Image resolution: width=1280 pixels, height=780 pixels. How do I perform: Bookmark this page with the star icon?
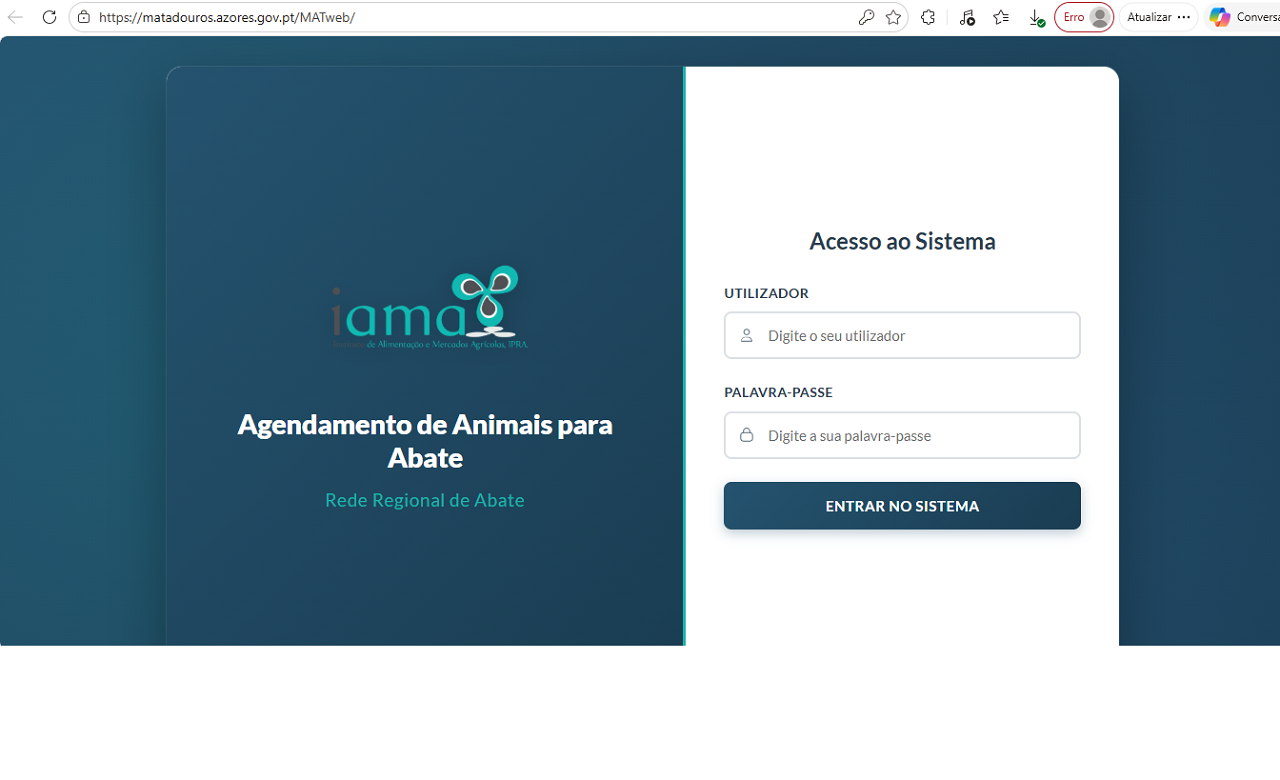[x=893, y=17]
